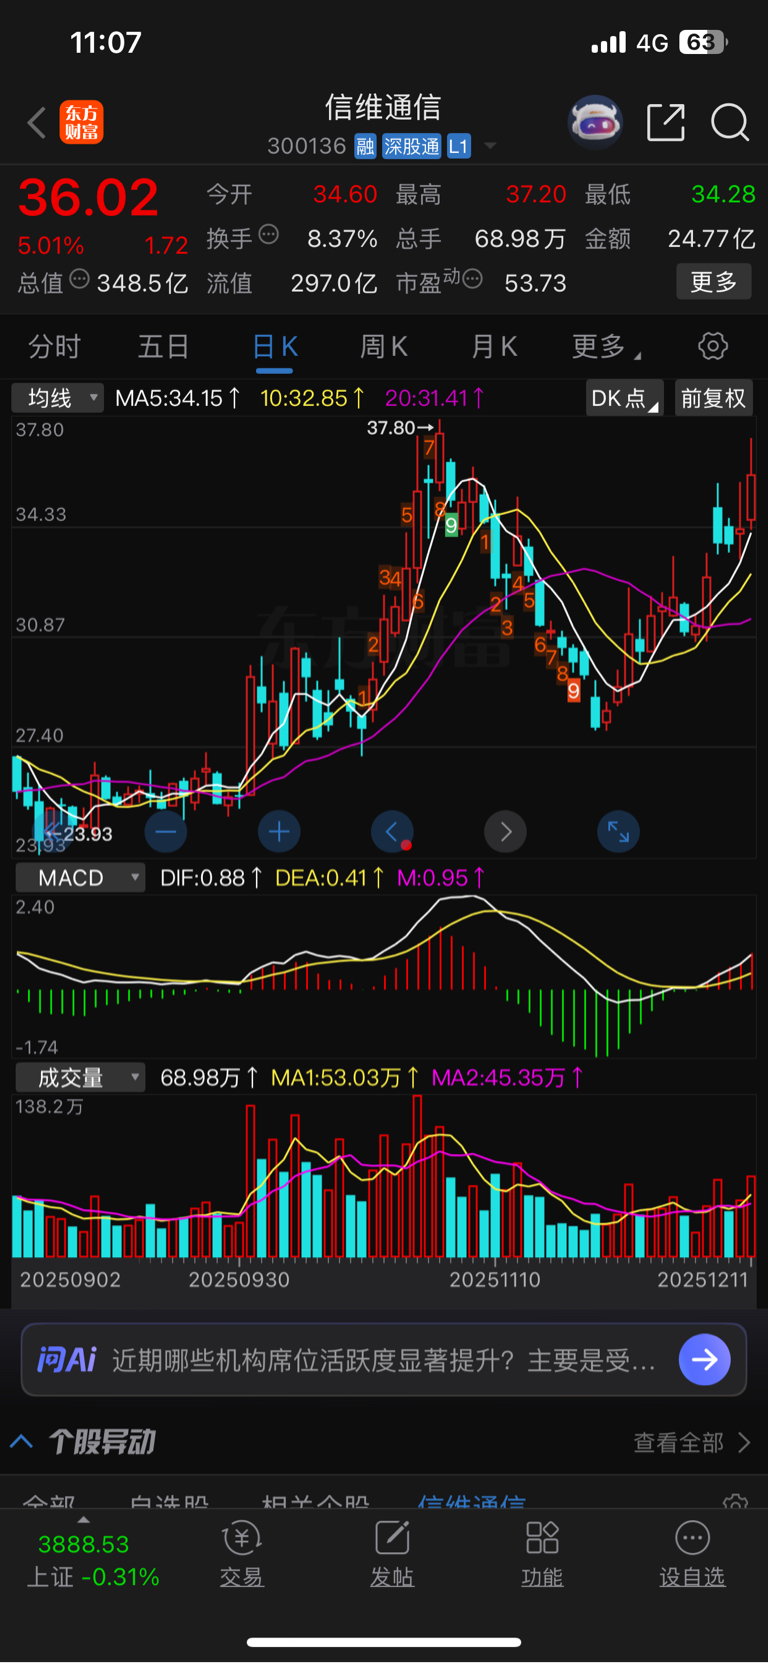The height and width of the screenshot is (1663, 768).
Task: Go back with the left chevron
Action: pos(37,123)
